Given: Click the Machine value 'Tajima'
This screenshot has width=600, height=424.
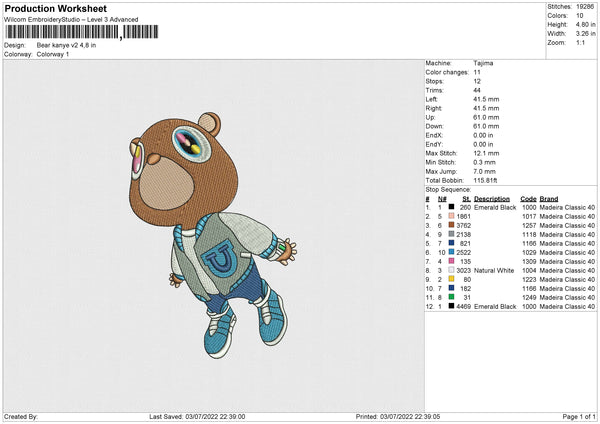Looking at the screenshot, I should (x=483, y=63).
